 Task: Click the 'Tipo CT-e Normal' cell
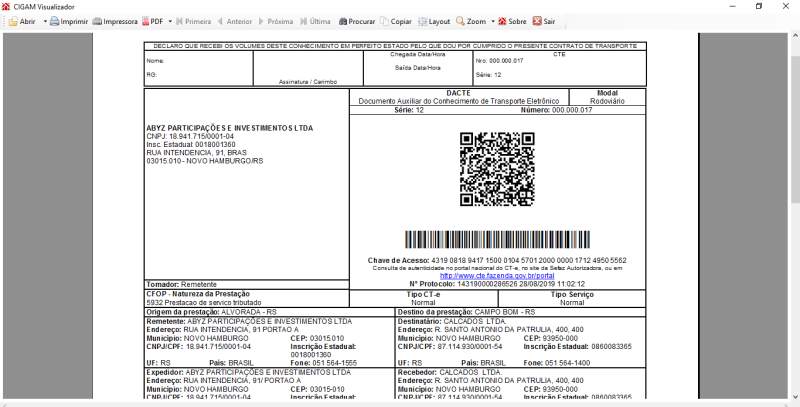point(423,298)
